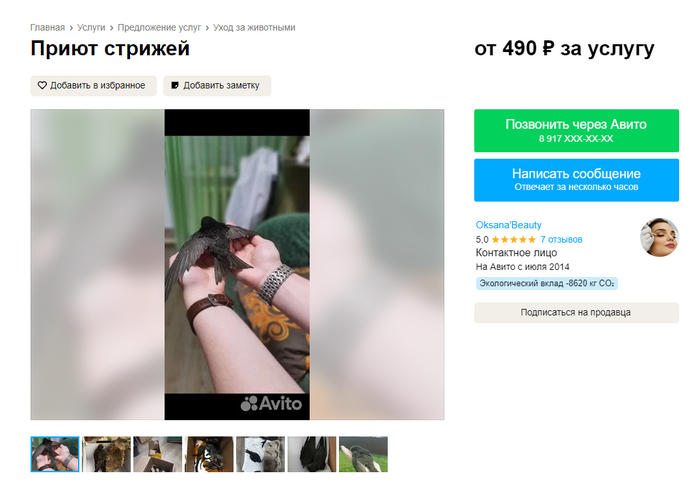Select the fourth thumbnail with orange box
The width and height of the screenshot is (700, 493).
tap(209, 454)
